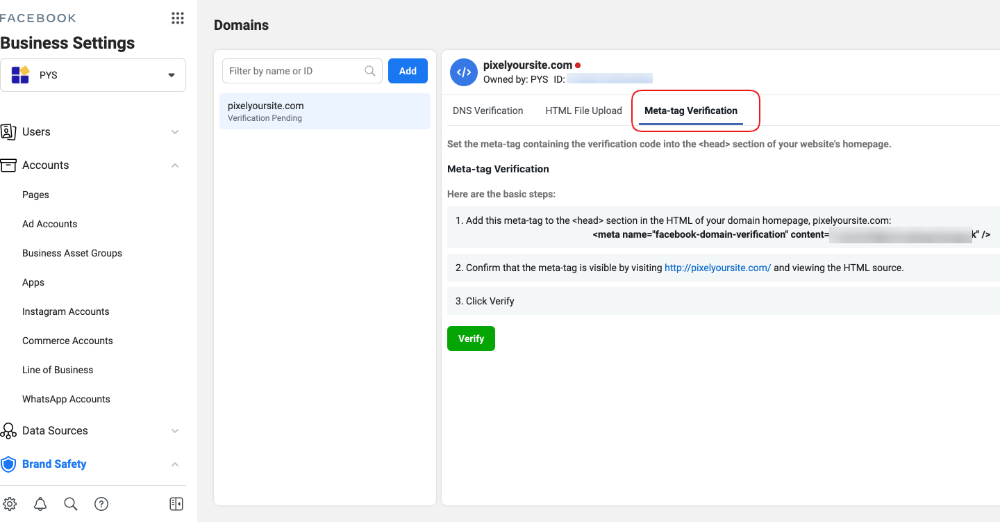Switch to the DNS Verification tab

(x=488, y=110)
